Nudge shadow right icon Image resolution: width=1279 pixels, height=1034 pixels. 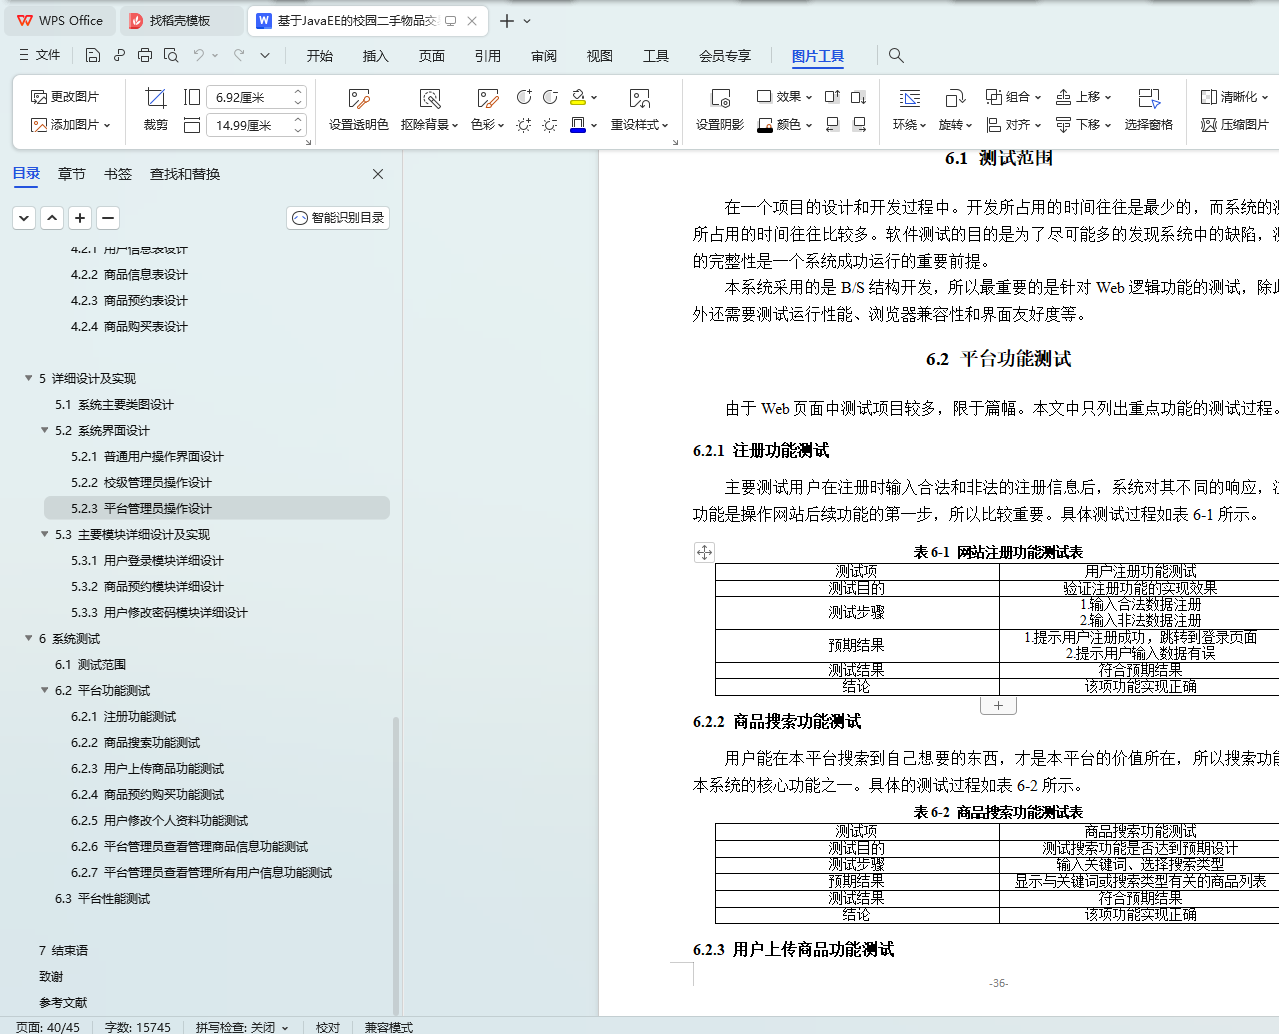[859, 125]
